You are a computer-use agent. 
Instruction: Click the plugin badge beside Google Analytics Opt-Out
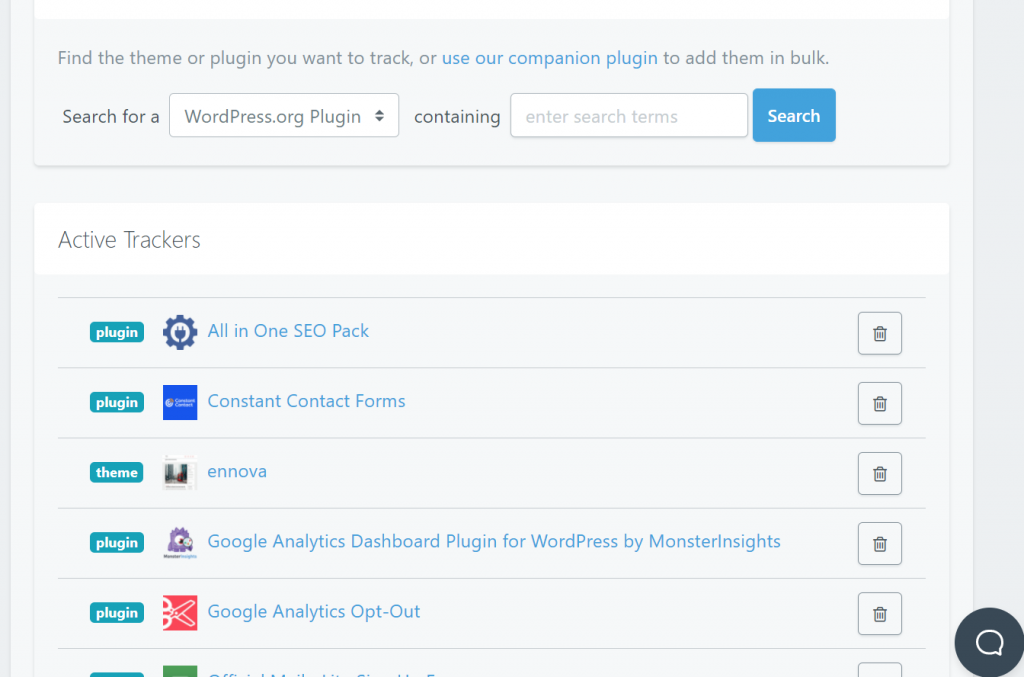[117, 613]
